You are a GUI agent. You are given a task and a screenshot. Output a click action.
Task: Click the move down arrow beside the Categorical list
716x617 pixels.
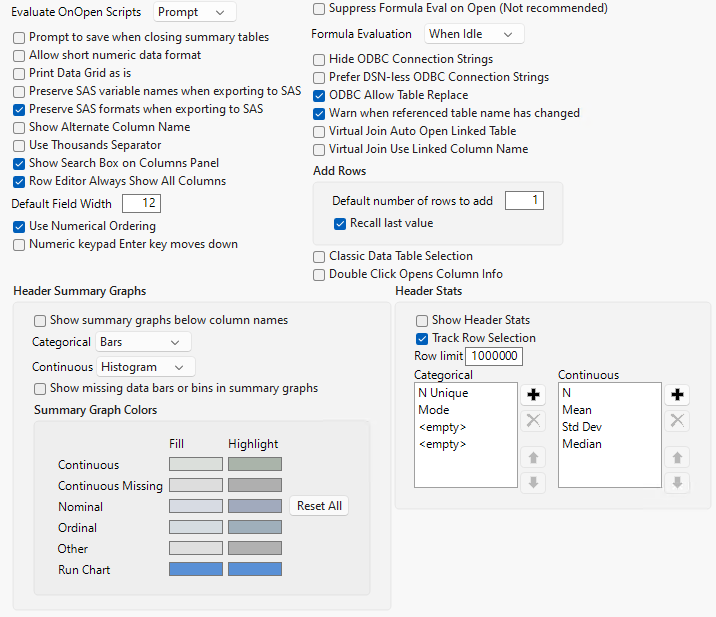click(x=533, y=482)
